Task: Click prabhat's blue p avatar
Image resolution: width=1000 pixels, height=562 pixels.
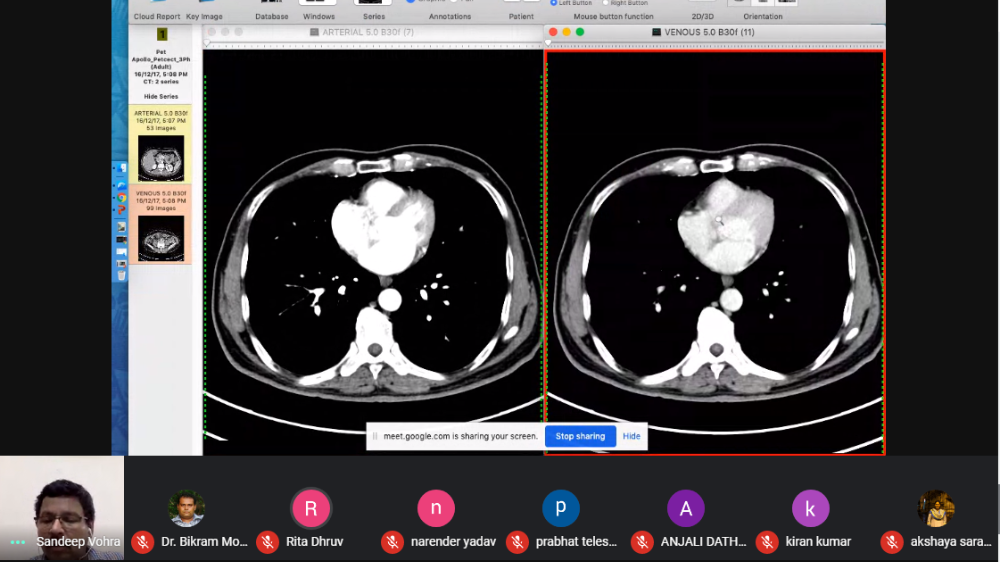Action: [x=561, y=508]
